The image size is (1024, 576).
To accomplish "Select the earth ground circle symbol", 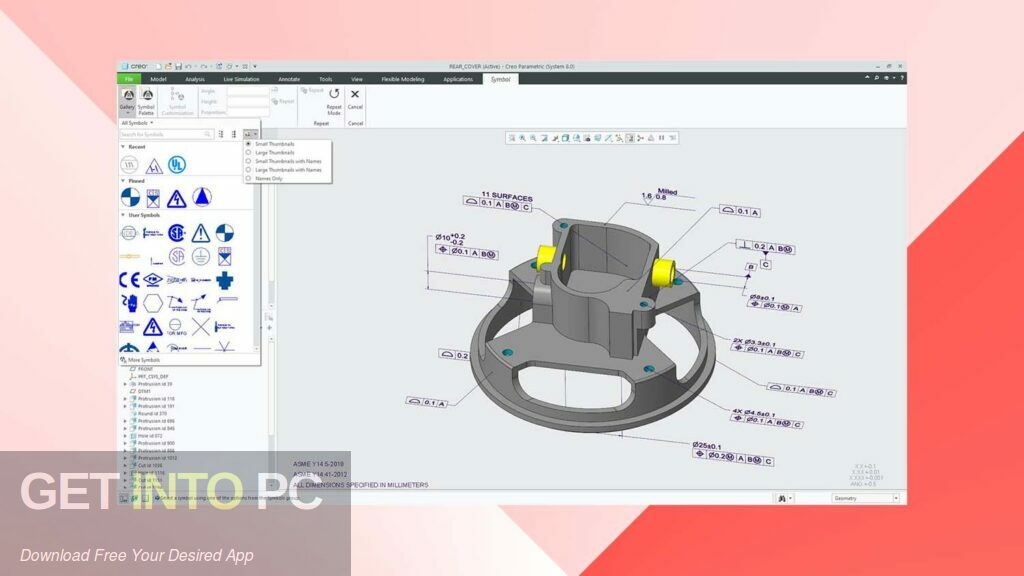I will 200,256.
